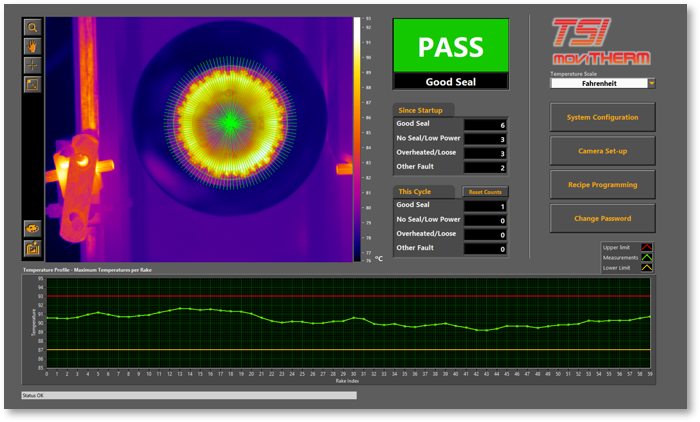Click Since Startup Other Fault count 2

coord(485,168)
